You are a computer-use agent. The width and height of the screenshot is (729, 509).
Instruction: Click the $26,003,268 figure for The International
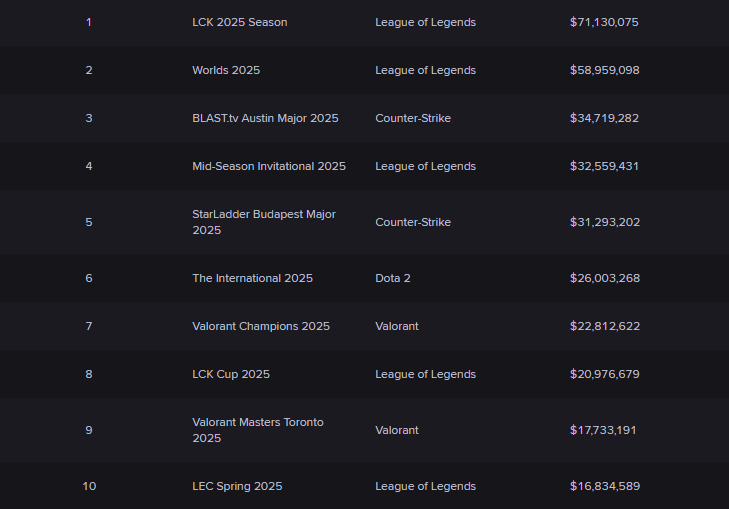point(604,278)
